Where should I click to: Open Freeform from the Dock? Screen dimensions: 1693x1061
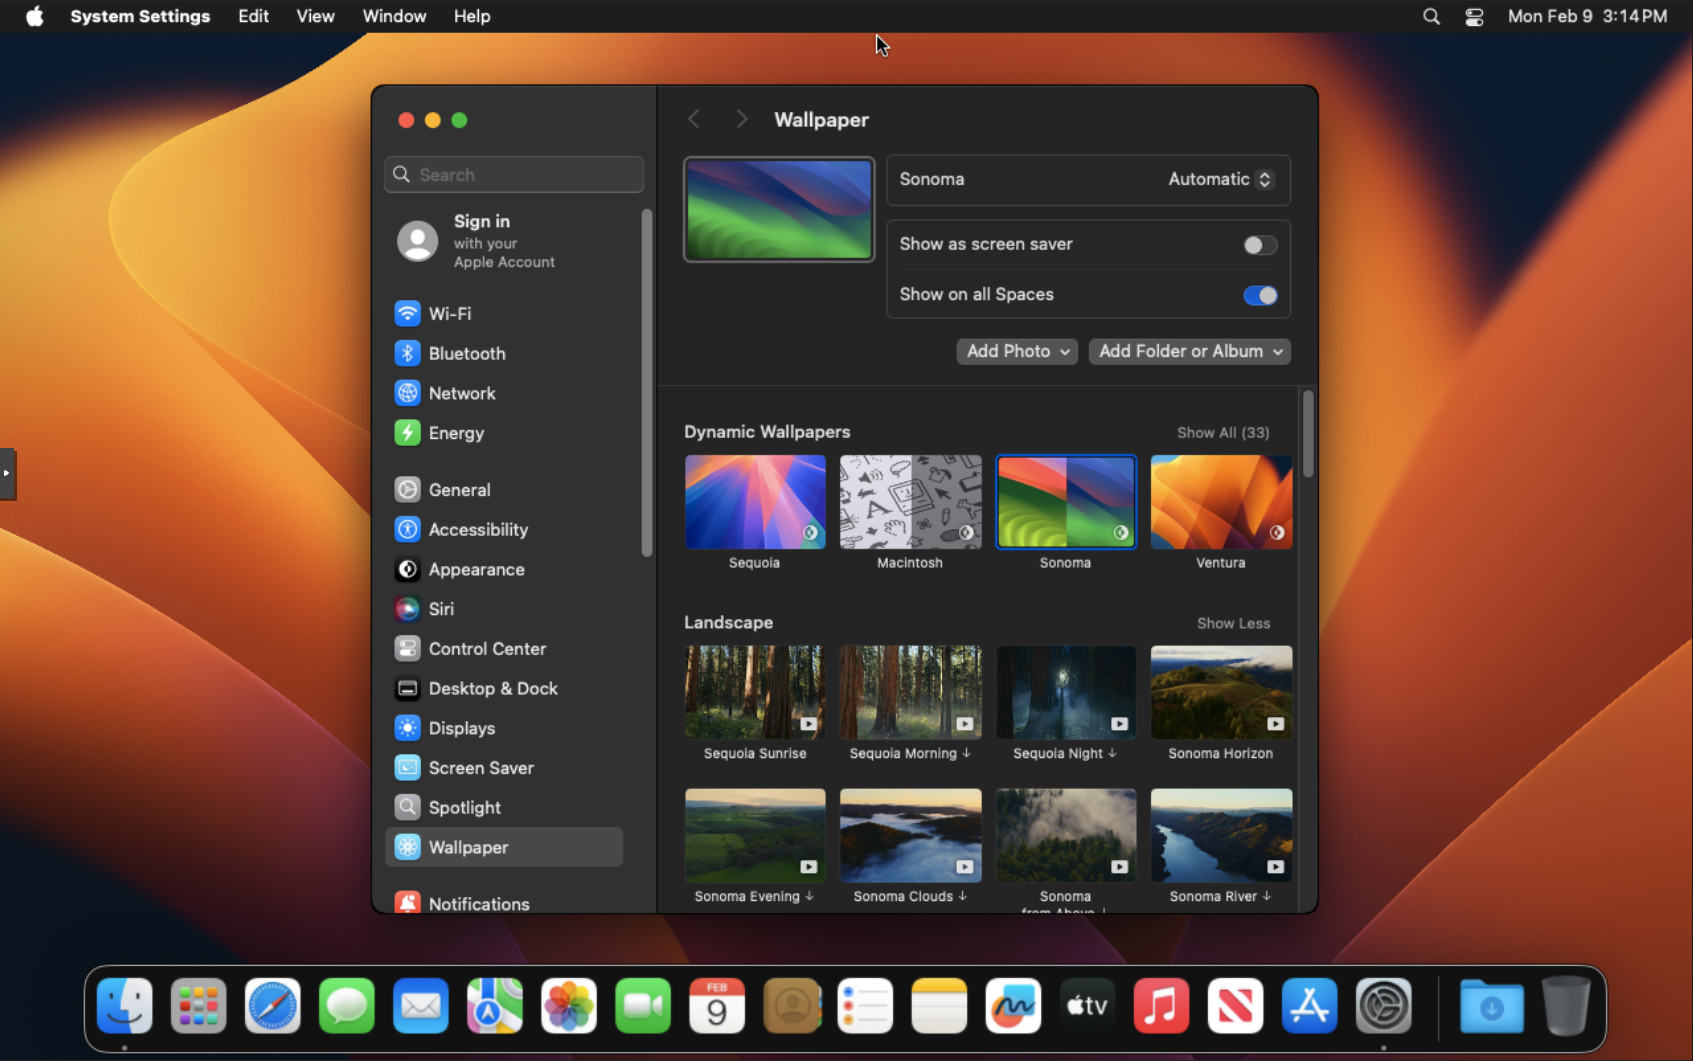click(x=1013, y=1005)
